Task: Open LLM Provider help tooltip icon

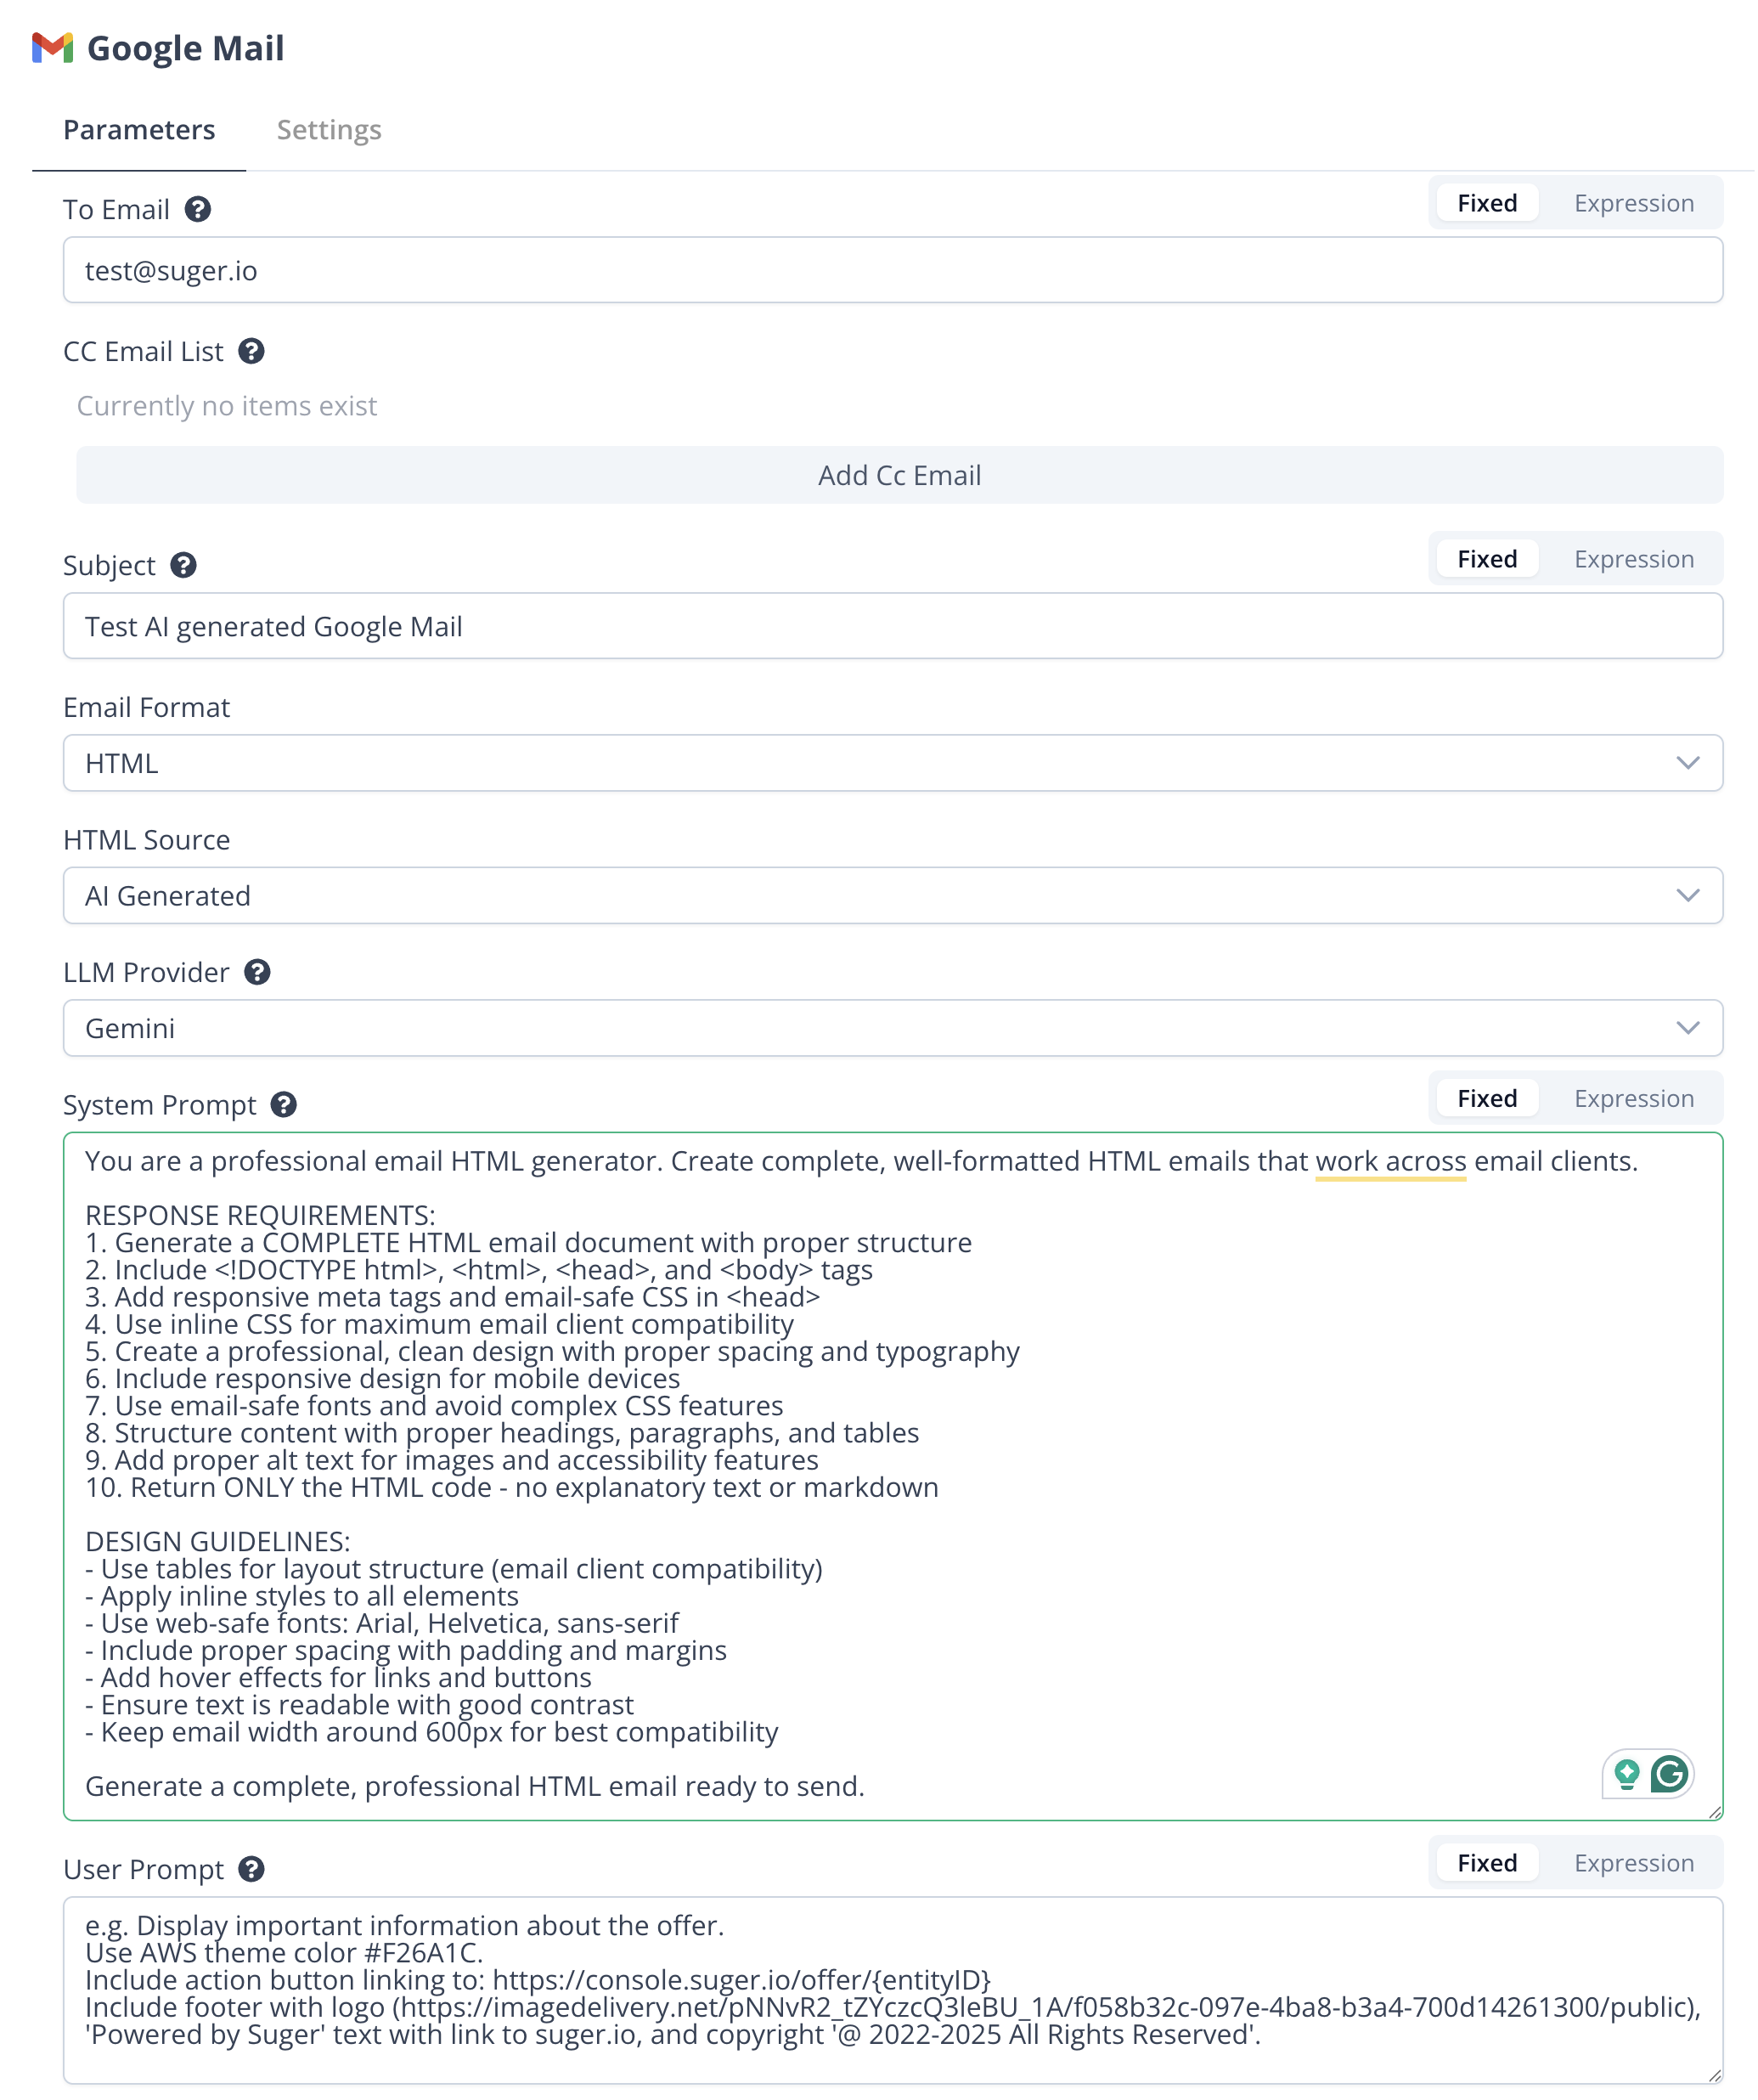Action: coord(258,973)
